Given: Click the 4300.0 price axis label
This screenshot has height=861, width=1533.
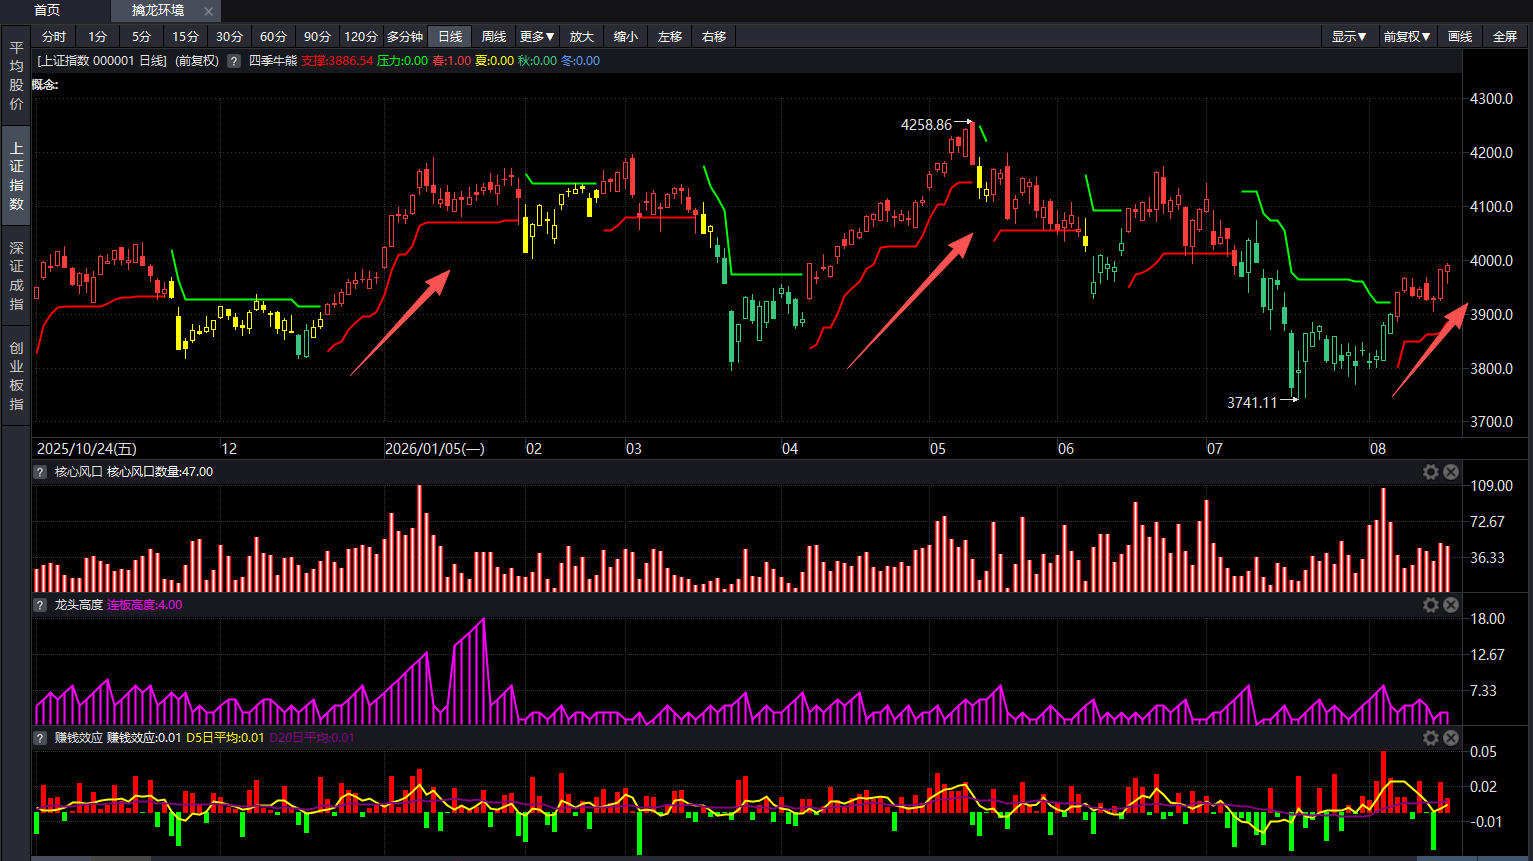Looking at the screenshot, I should (1491, 99).
